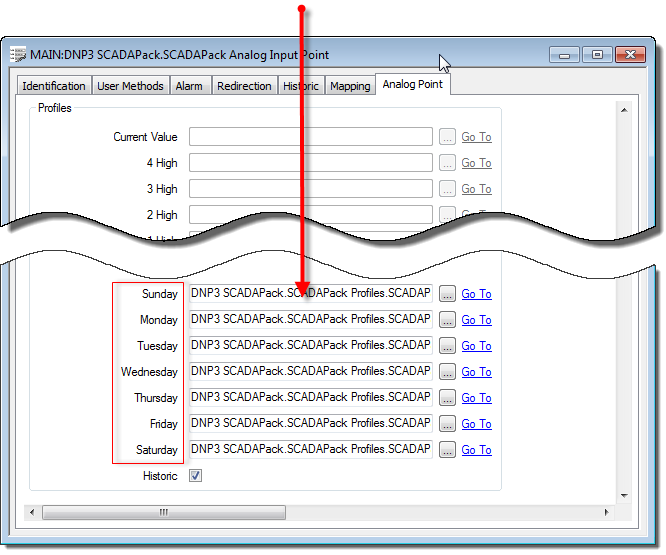Click Go To link for Saturday profile
This screenshot has width=666, height=555.
coord(476,450)
